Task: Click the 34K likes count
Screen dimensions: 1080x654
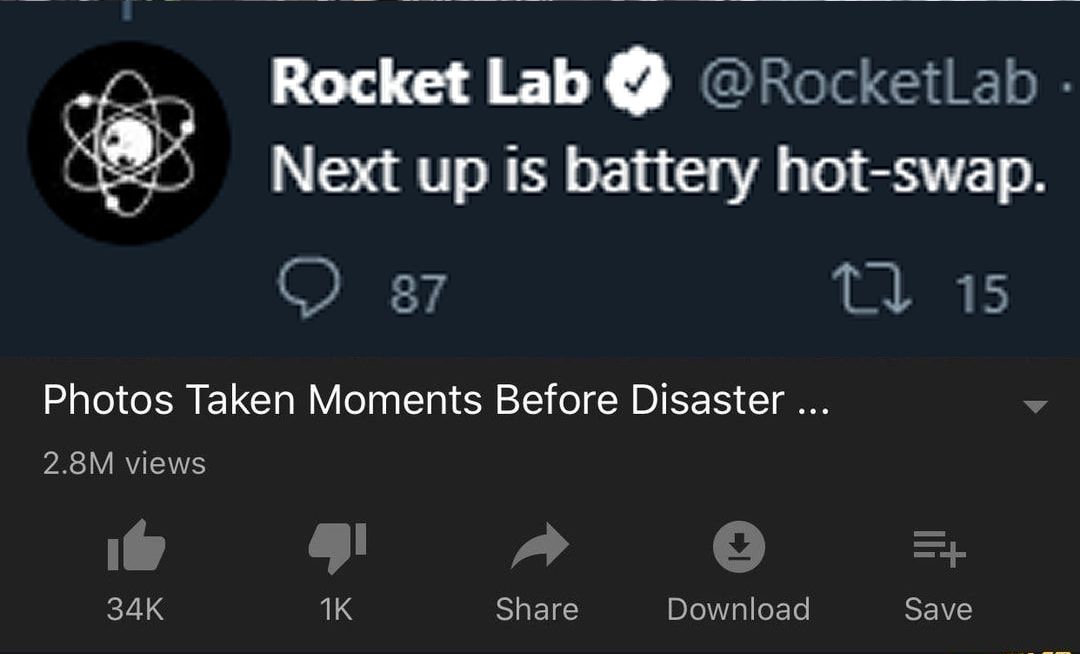Action: (x=135, y=609)
